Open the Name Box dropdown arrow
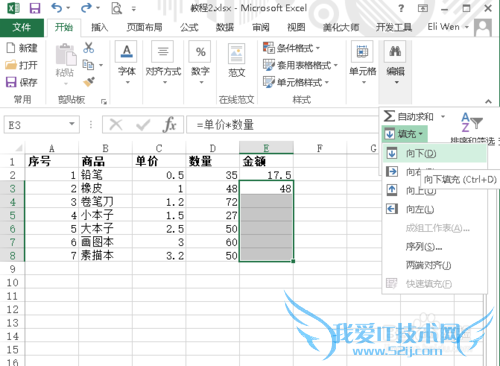This screenshot has width=500, height=366. point(72,124)
